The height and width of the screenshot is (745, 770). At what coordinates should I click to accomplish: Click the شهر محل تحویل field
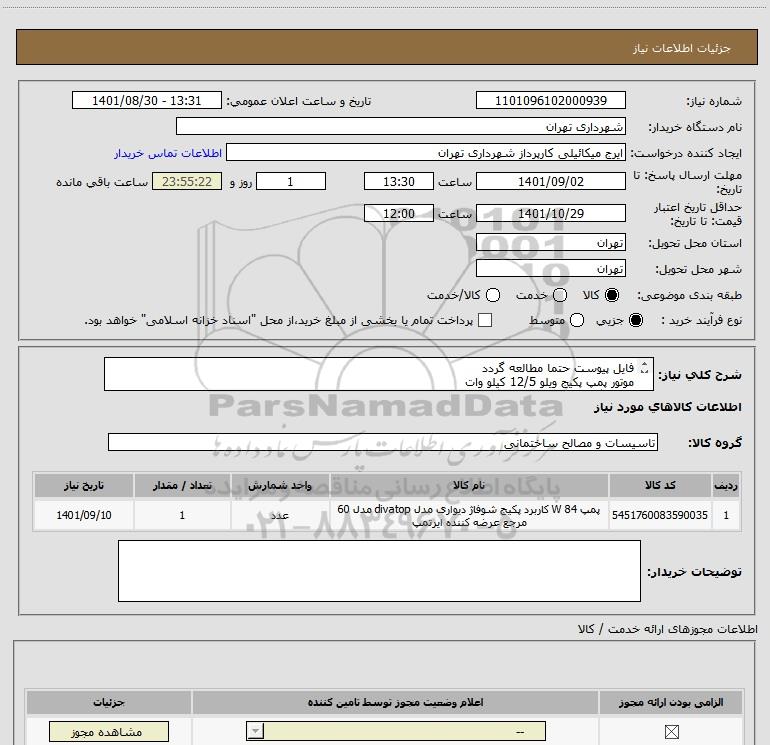(x=550, y=268)
